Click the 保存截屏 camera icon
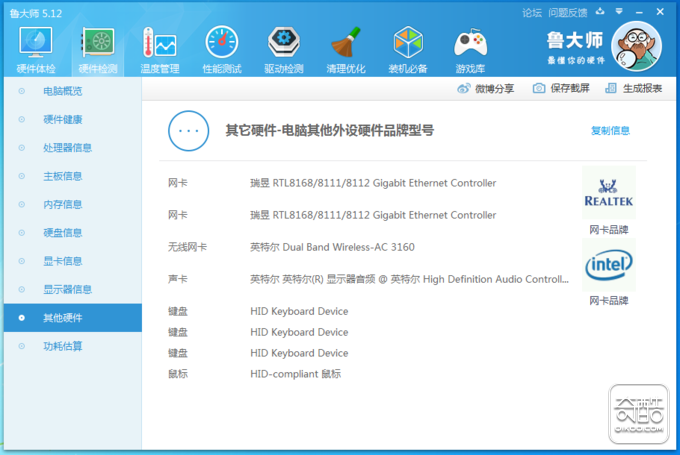The height and width of the screenshot is (455, 680). [539, 88]
